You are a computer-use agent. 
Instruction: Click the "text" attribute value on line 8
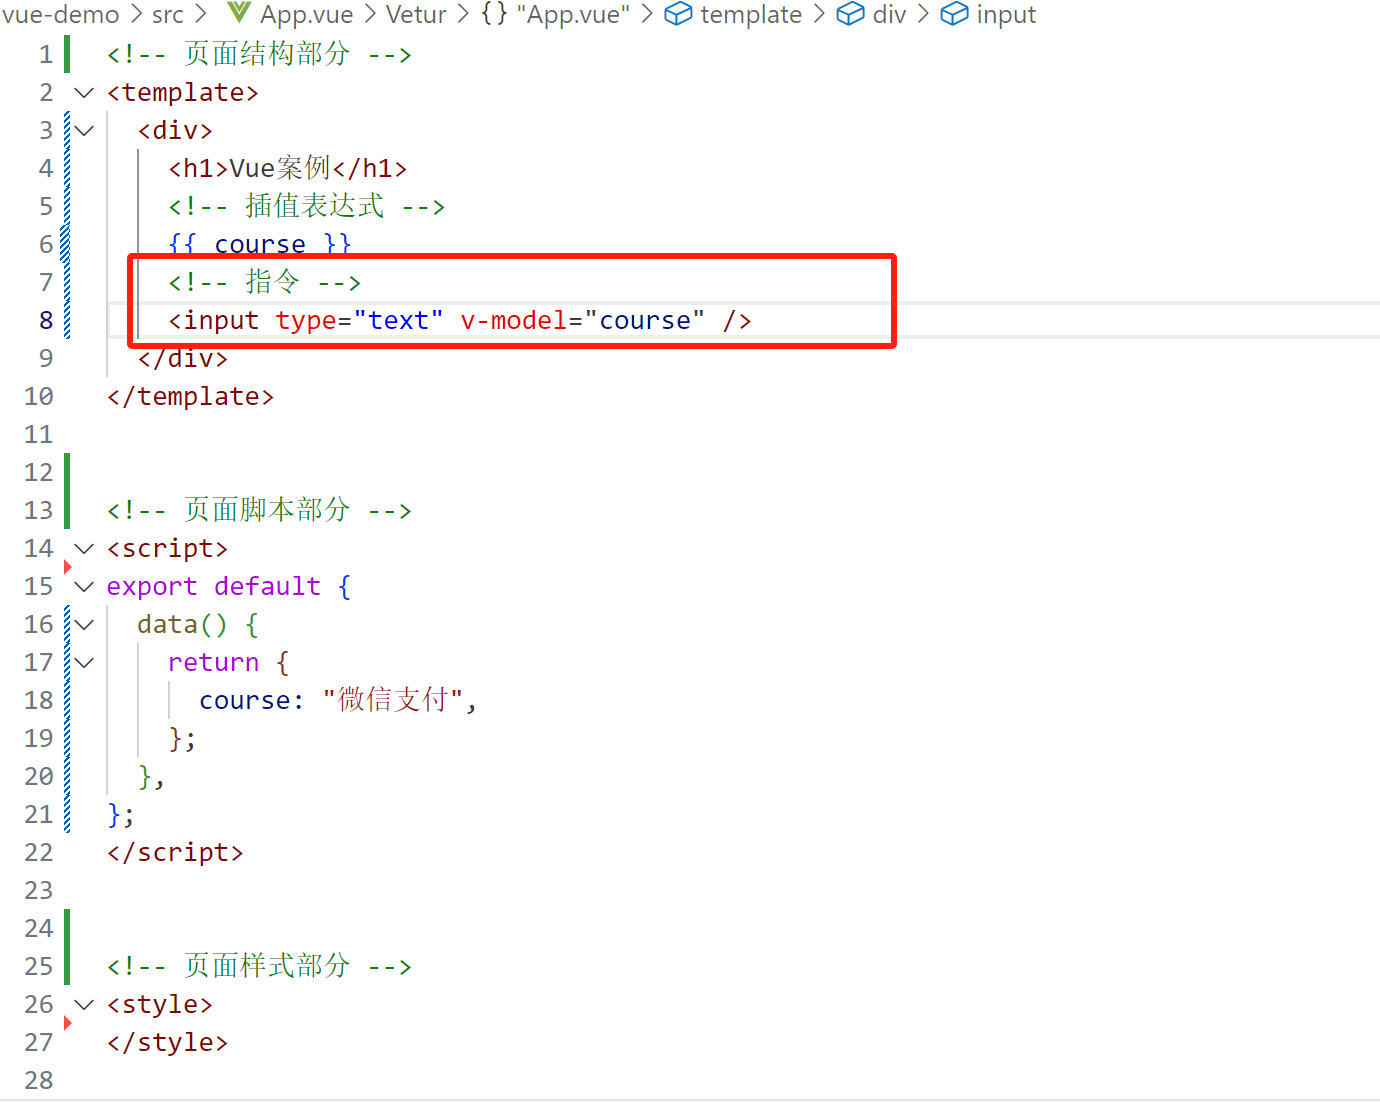(398, 320)
